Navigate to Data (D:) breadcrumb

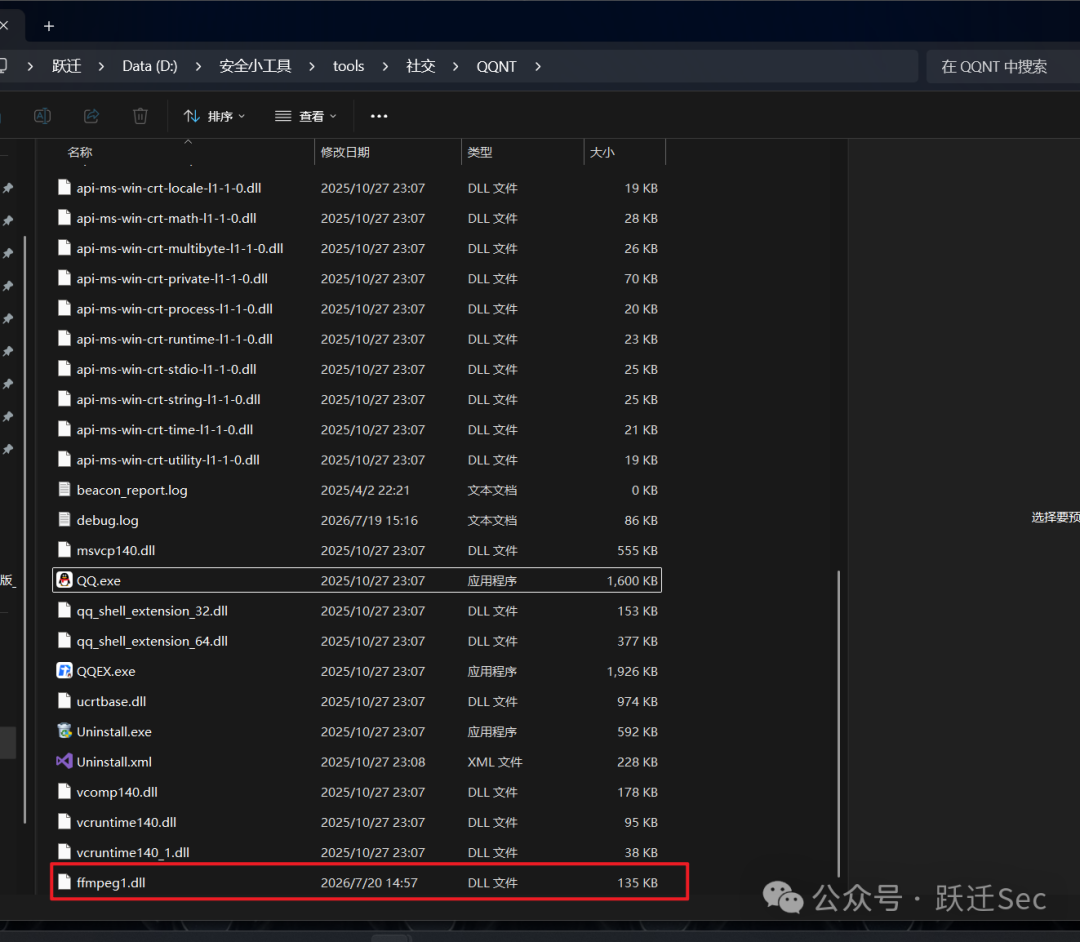[x=149, y=66]
